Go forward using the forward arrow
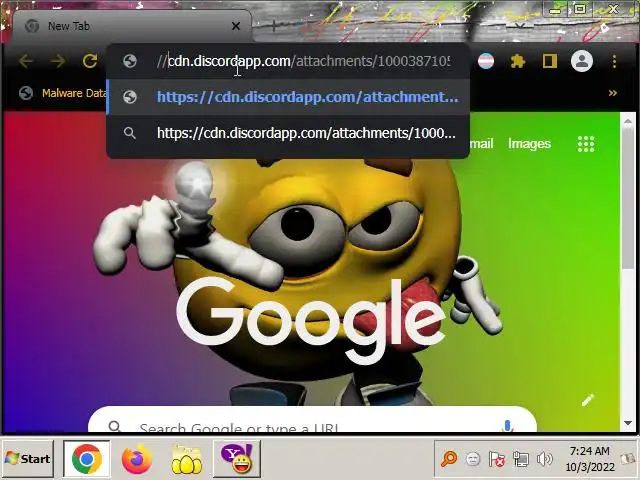Image resolution: width=640 pixels, height=480 pixels. click(x=58, y=61)
